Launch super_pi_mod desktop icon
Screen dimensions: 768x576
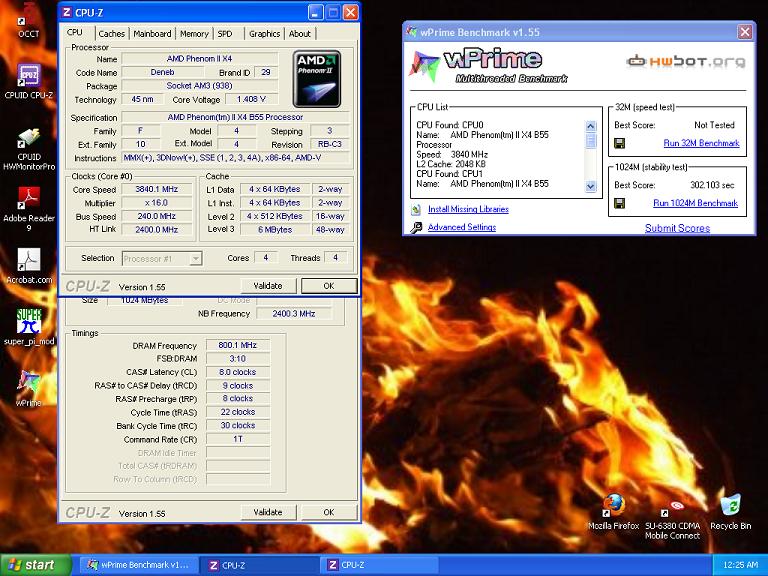point(29,327)
